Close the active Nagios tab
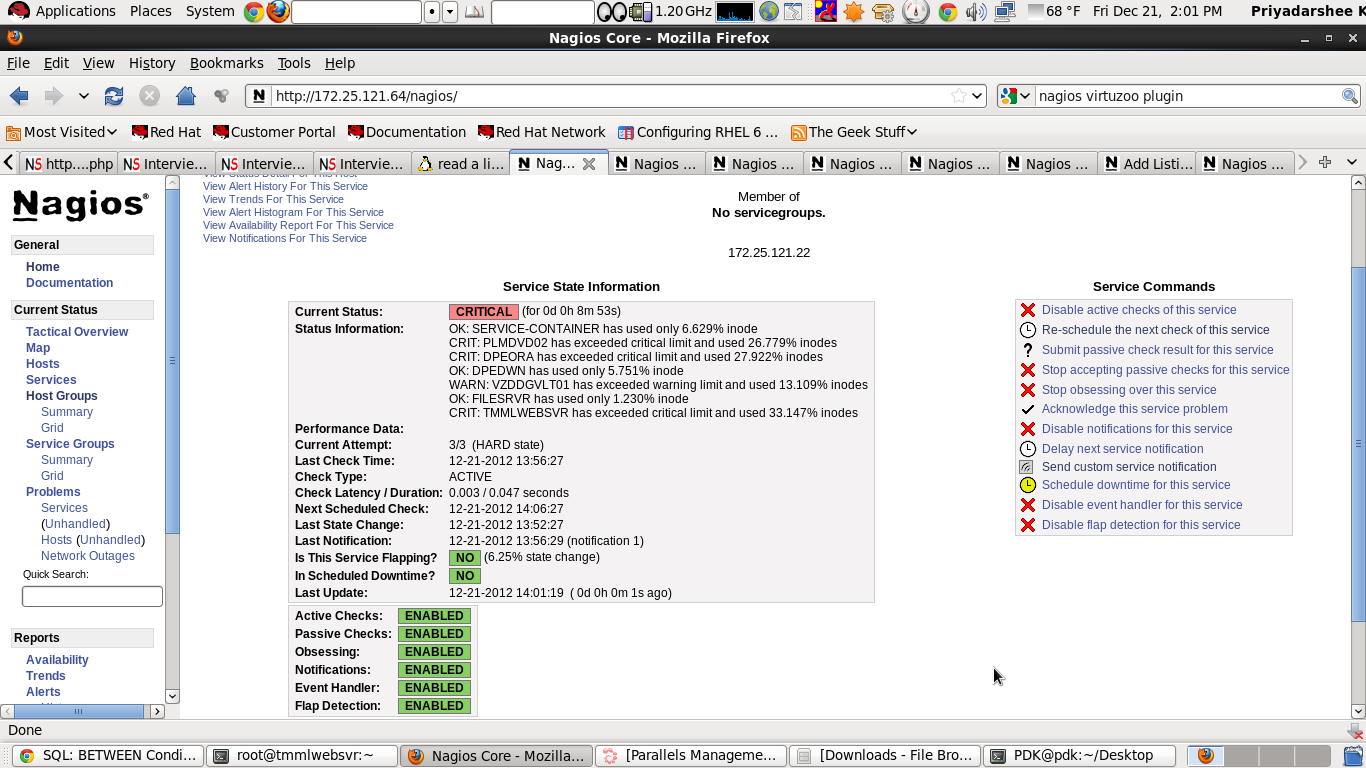Viewport: 1366px width, 768px height. [589, 163]
